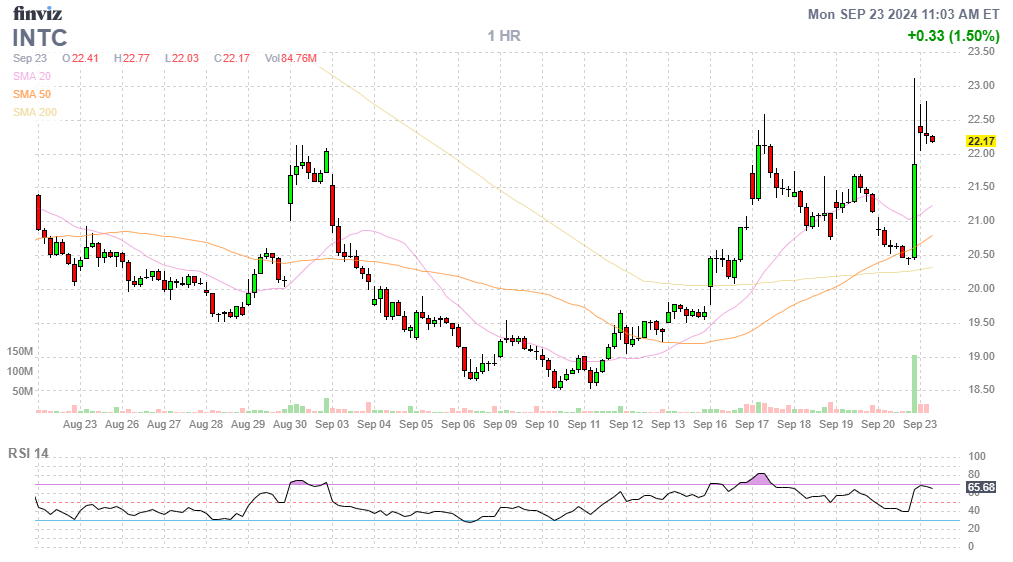1013x562 pixels.
Task: Click the 150M volume axis label
Action: tap(19, 352)
